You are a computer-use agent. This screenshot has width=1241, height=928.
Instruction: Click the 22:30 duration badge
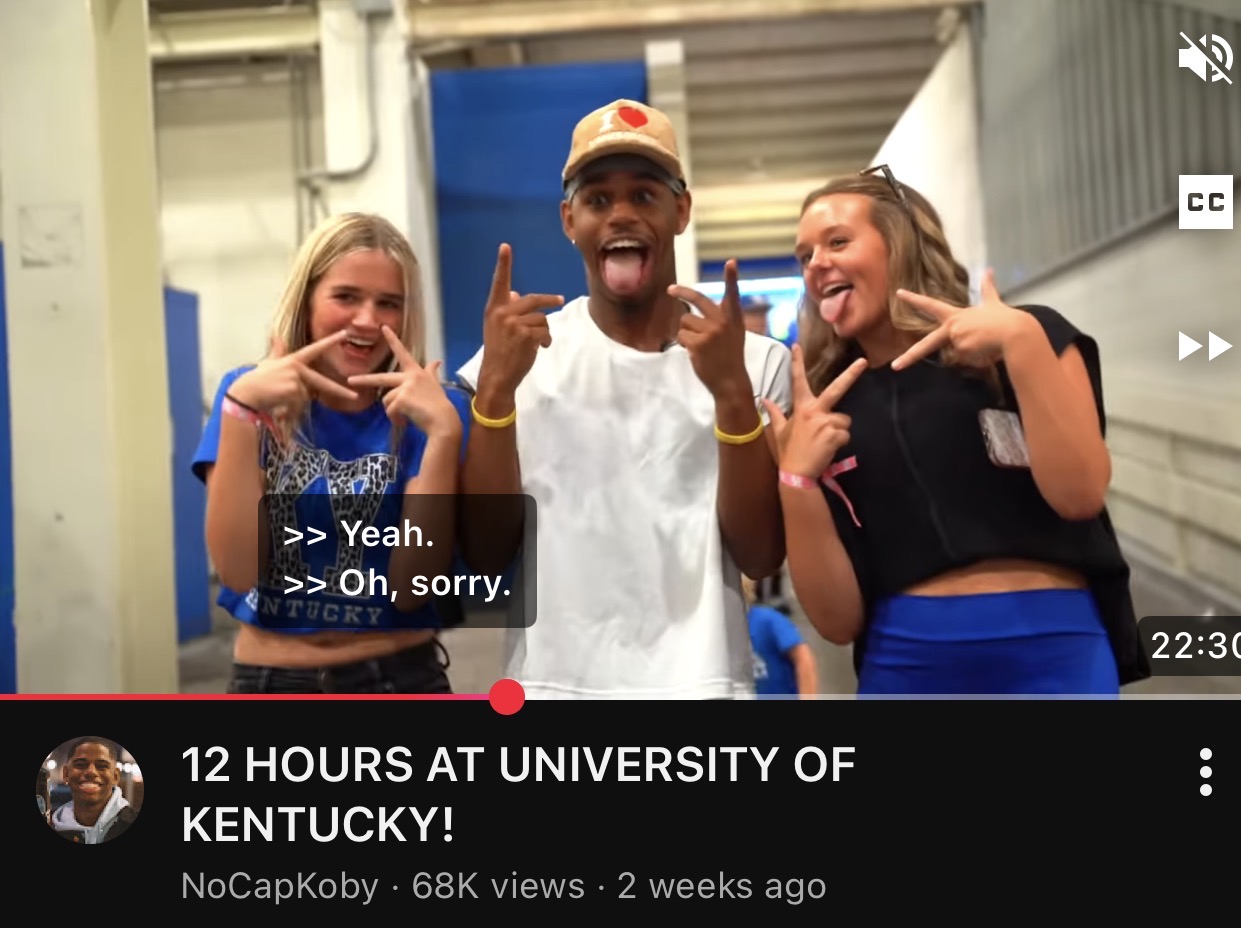pos(1190,646)
